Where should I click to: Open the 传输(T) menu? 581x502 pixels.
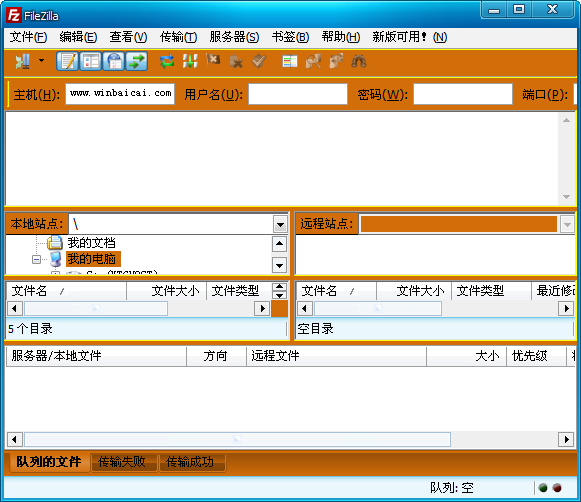click(x=178, y=37)
